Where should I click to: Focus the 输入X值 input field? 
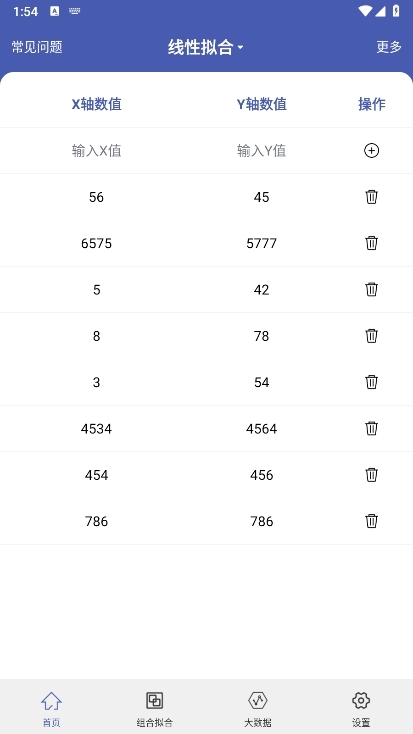[96, 151]
